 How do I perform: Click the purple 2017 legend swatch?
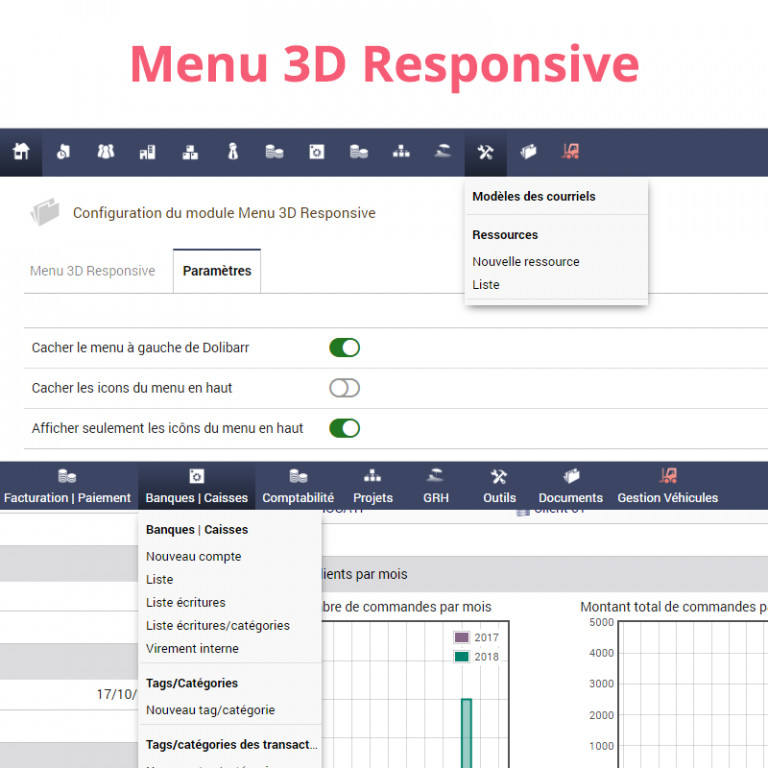(x=461, y=637)
